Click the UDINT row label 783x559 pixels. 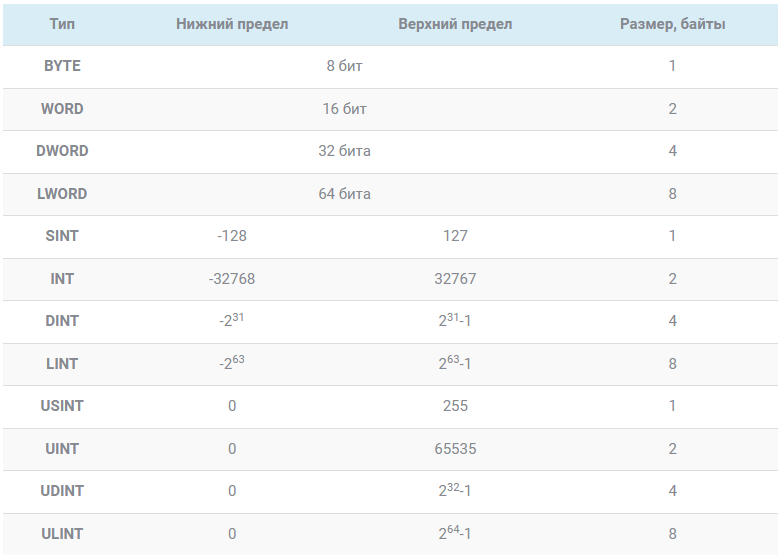[62, 491]
